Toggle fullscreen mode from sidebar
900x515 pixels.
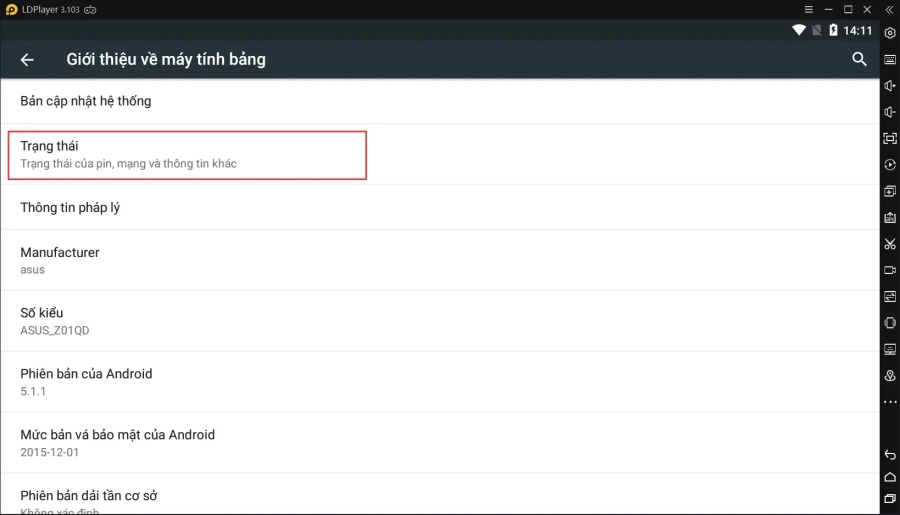pos(890,138)
